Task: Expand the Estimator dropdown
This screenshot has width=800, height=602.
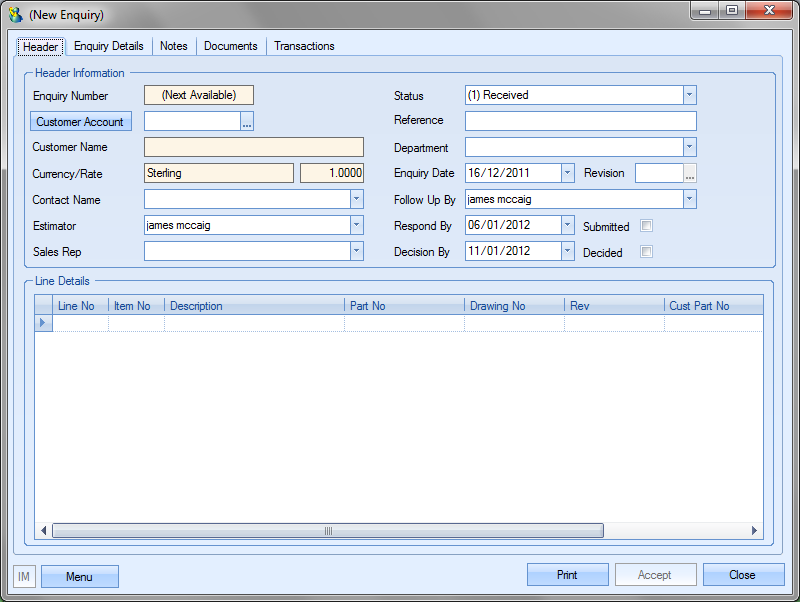Action: point(356,225)
